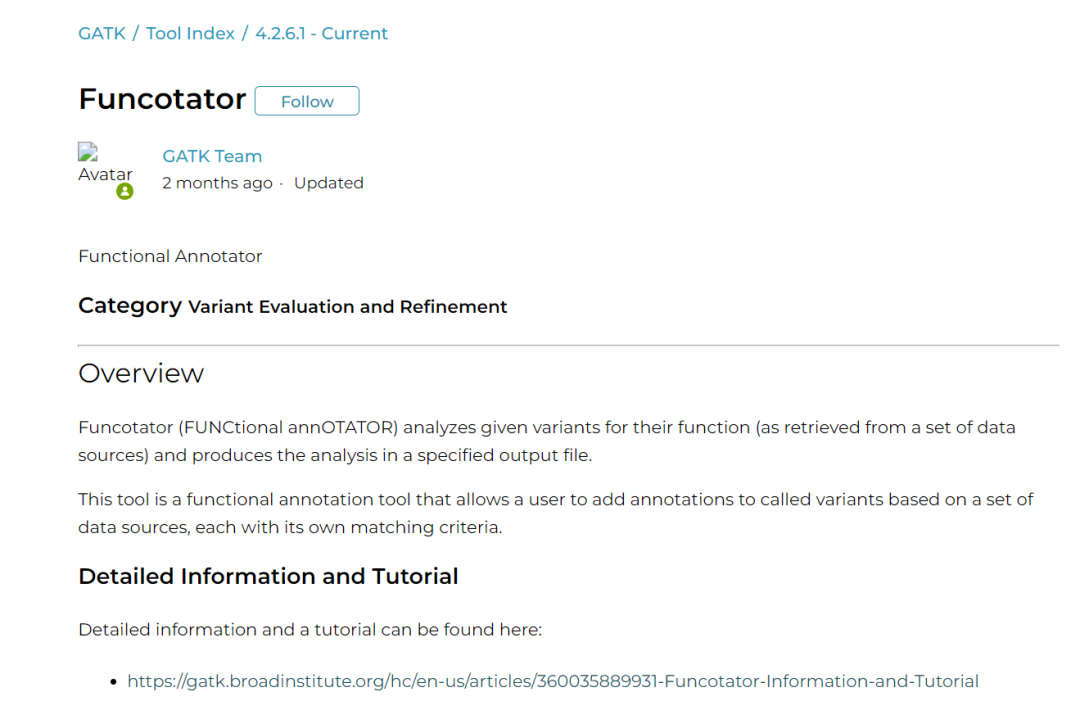Select 'Variant Evaluation and Refinement' category text
1080x701 pixels.
pyautogui.click(x=347, y=307)
